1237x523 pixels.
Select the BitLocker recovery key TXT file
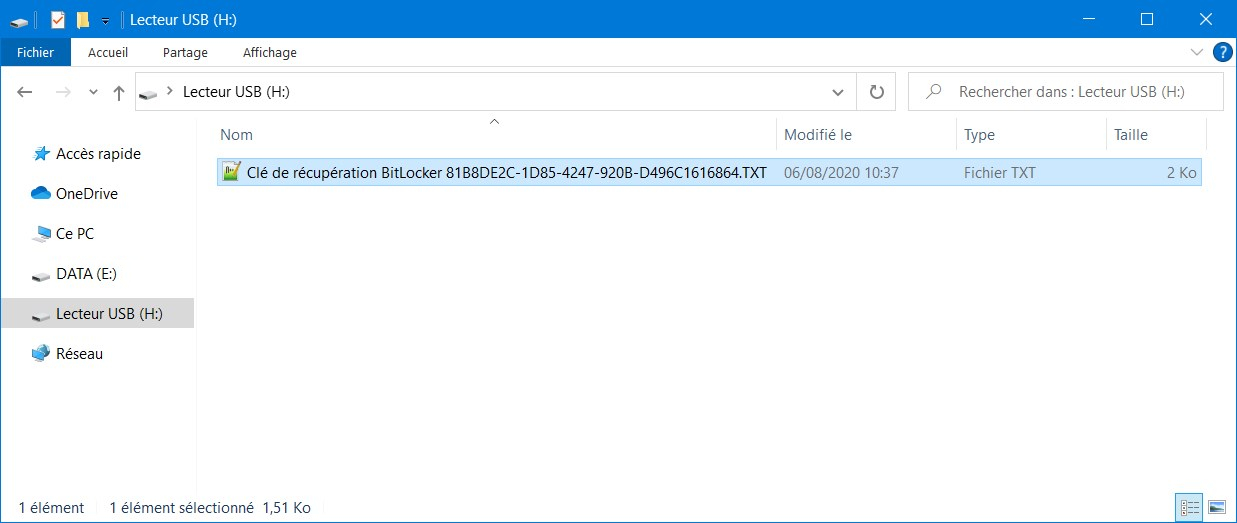[x=709, y=172]
